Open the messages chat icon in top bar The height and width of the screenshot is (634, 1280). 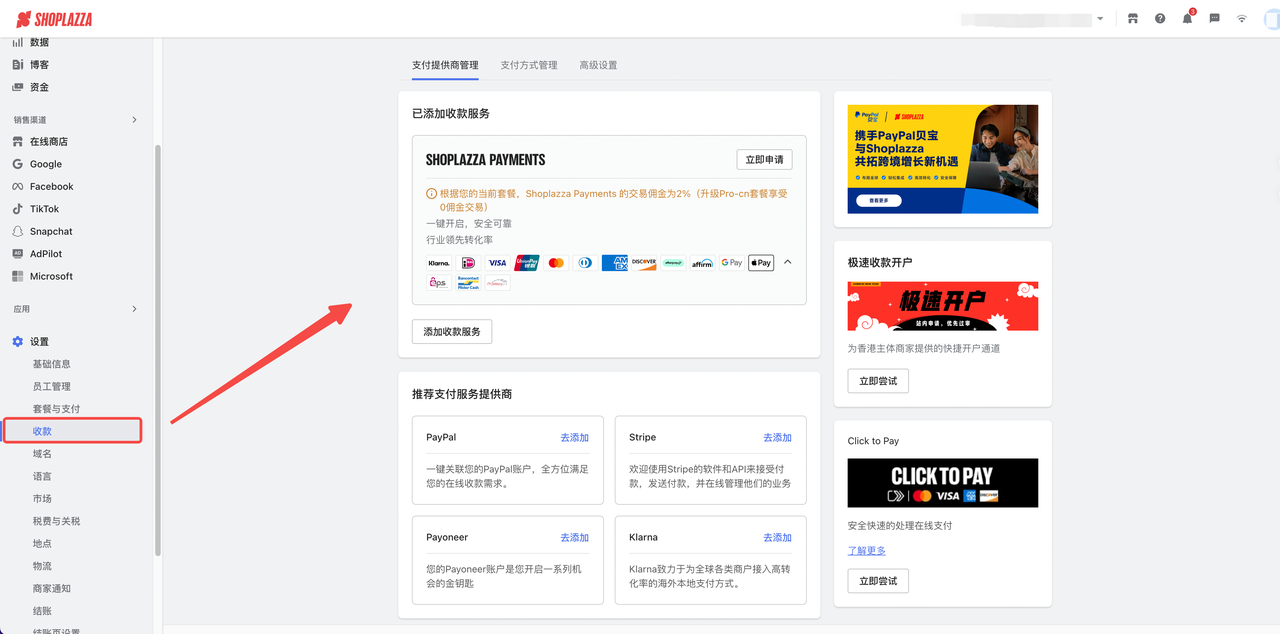[1213, 17]
